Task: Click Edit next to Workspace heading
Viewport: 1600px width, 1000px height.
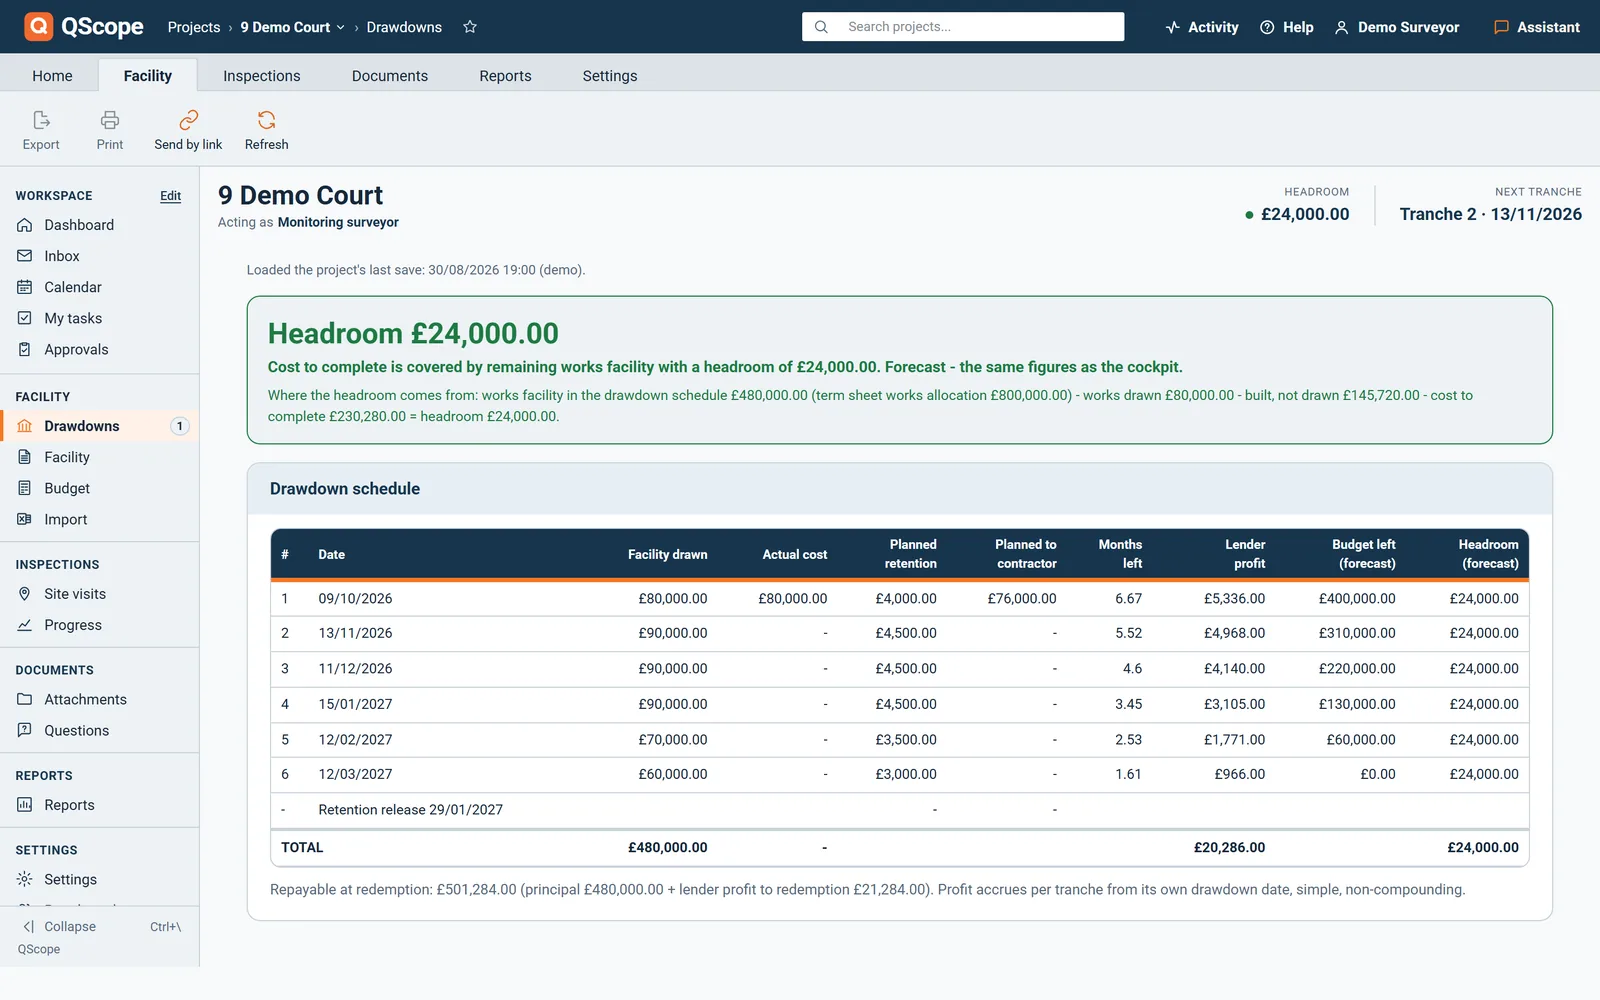Action: click(171, 196)
